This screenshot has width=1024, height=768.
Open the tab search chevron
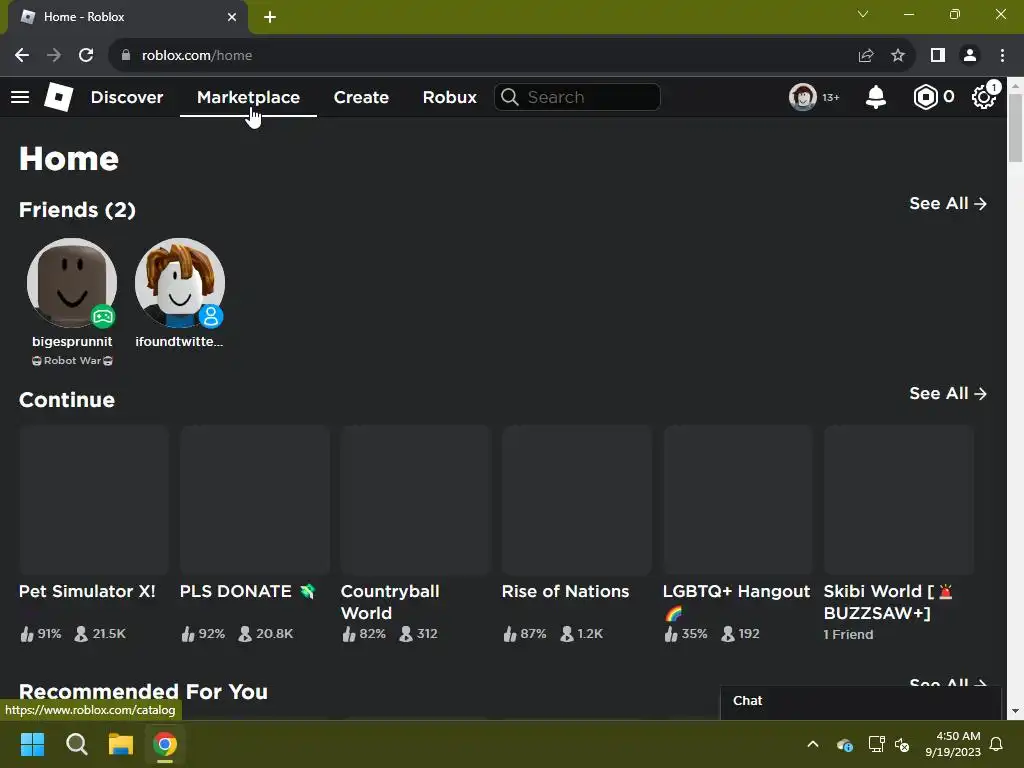(863, 14)
